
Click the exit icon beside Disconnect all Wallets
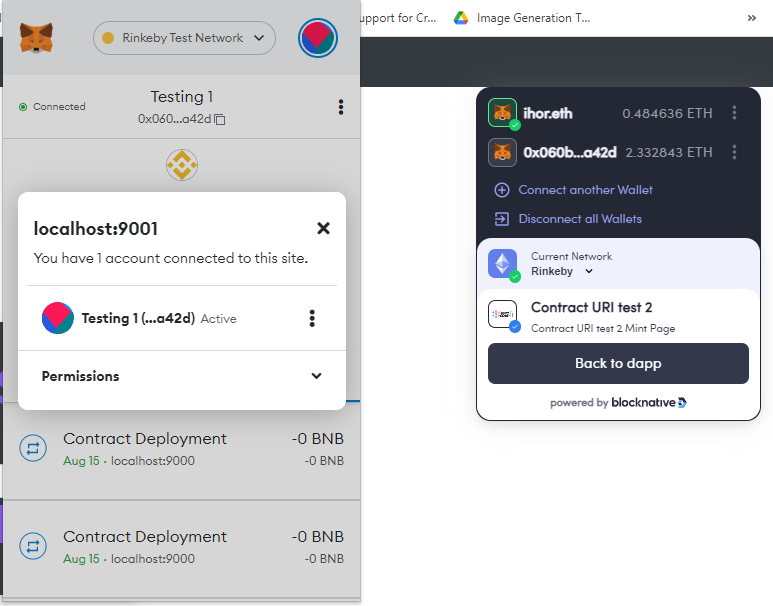click(502, 219)
